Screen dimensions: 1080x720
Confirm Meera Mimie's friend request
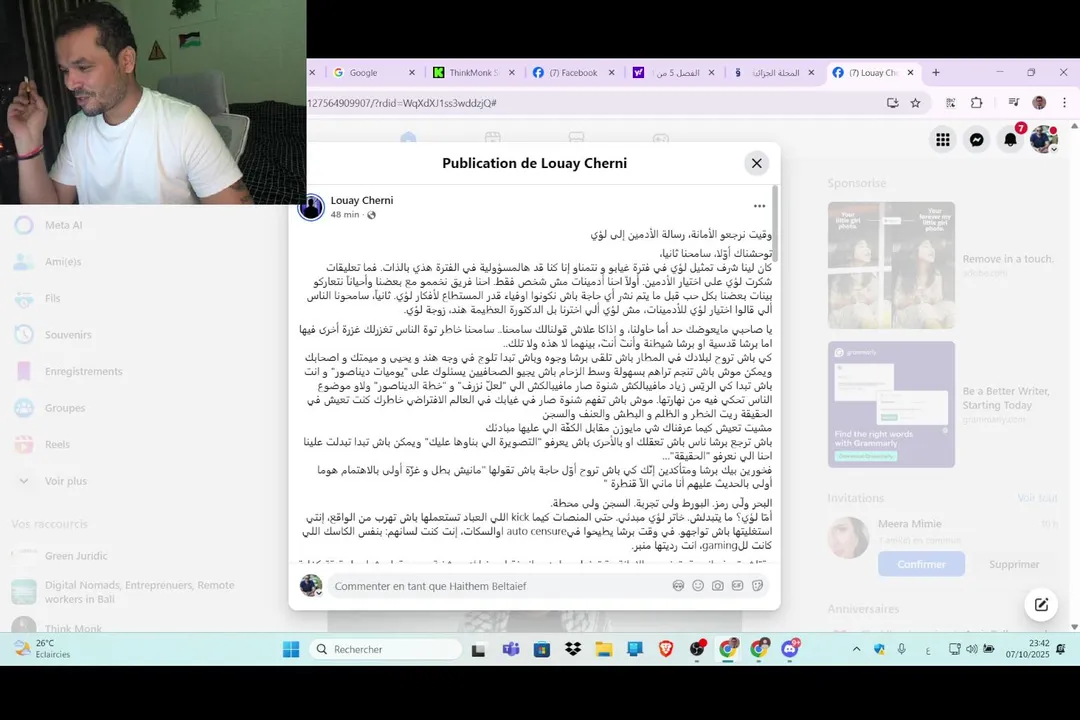point(921,564)
